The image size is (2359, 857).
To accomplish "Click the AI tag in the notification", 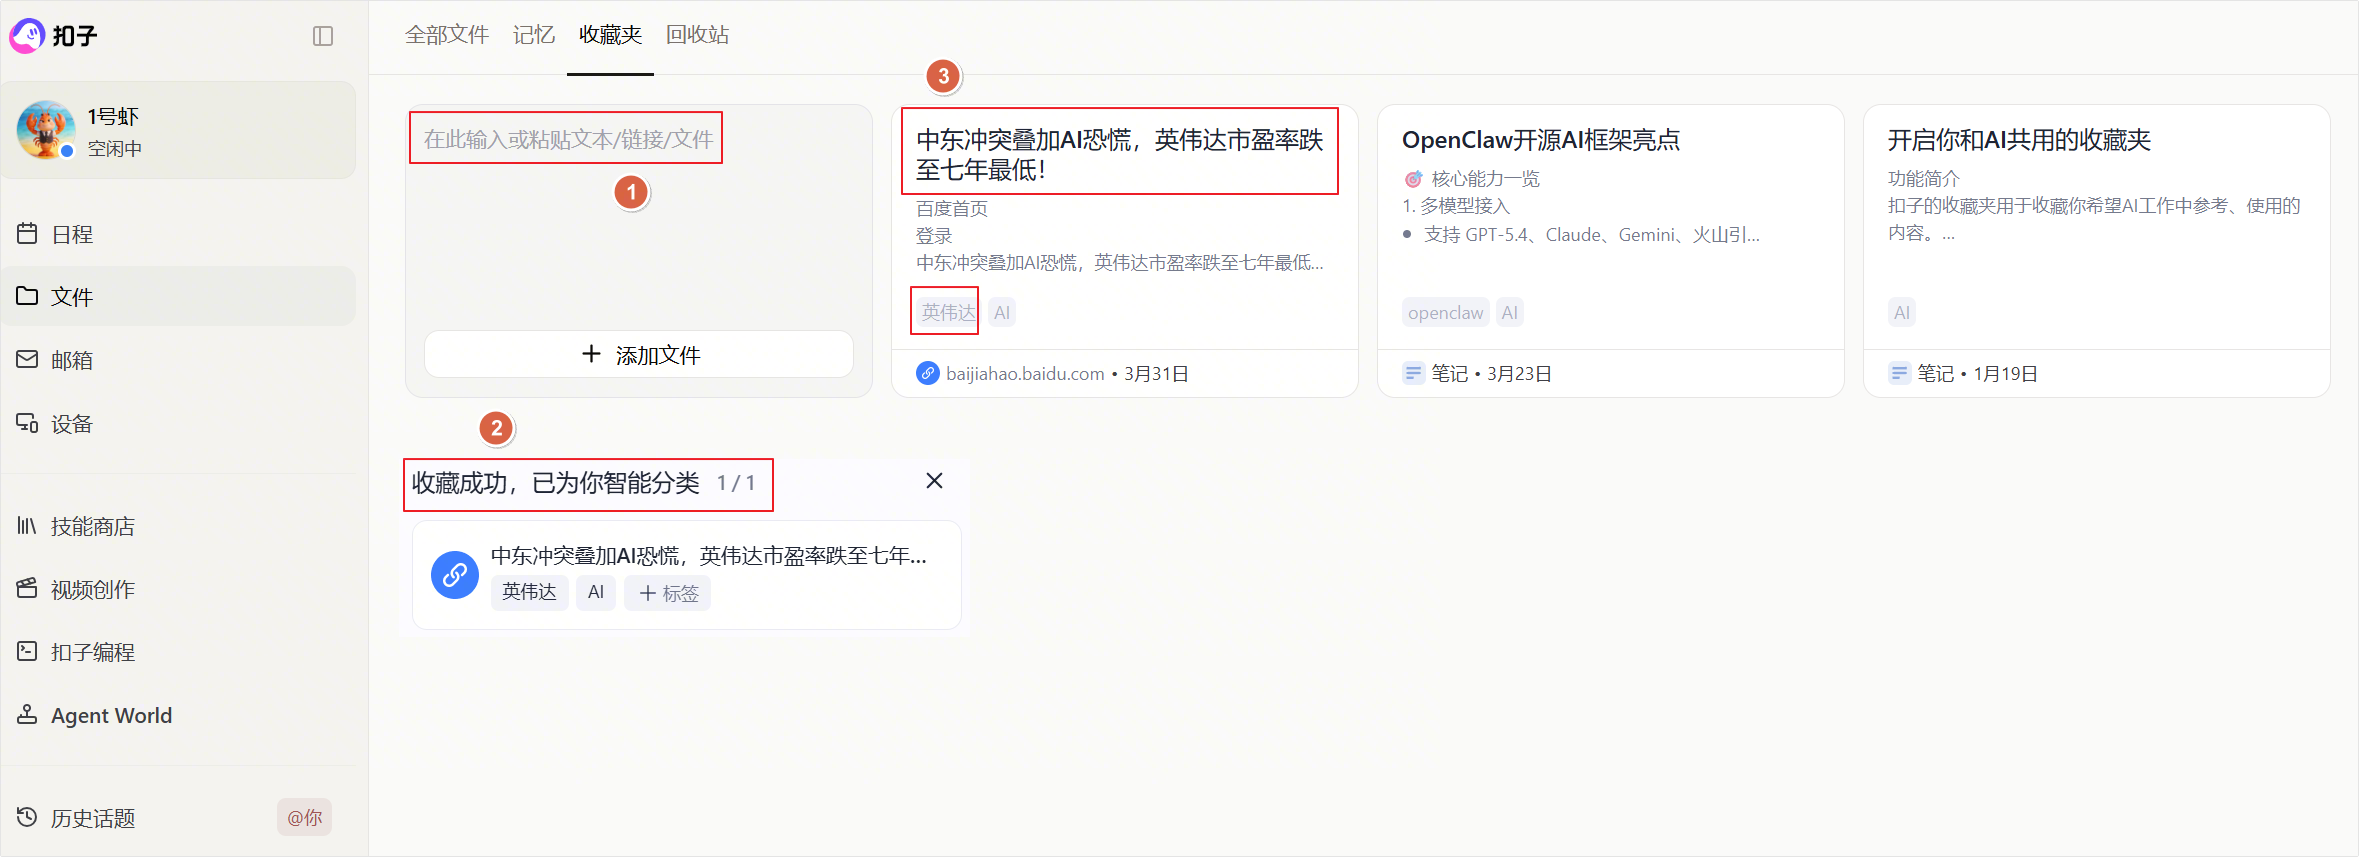I will coord(596,592).
